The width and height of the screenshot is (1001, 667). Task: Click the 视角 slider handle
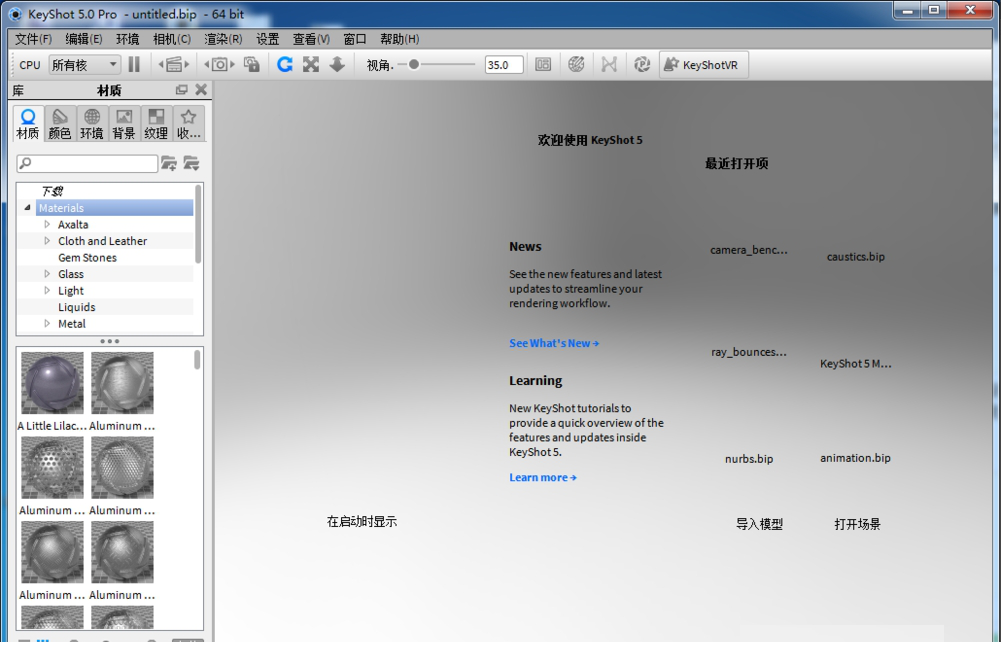click(x=414, y=64)
